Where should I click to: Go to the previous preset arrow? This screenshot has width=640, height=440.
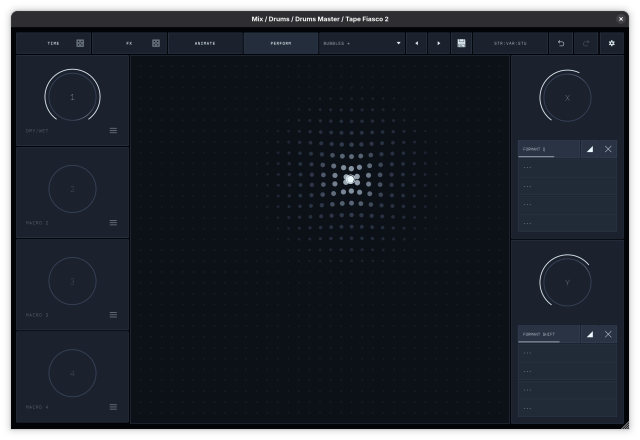coord(416,43)
